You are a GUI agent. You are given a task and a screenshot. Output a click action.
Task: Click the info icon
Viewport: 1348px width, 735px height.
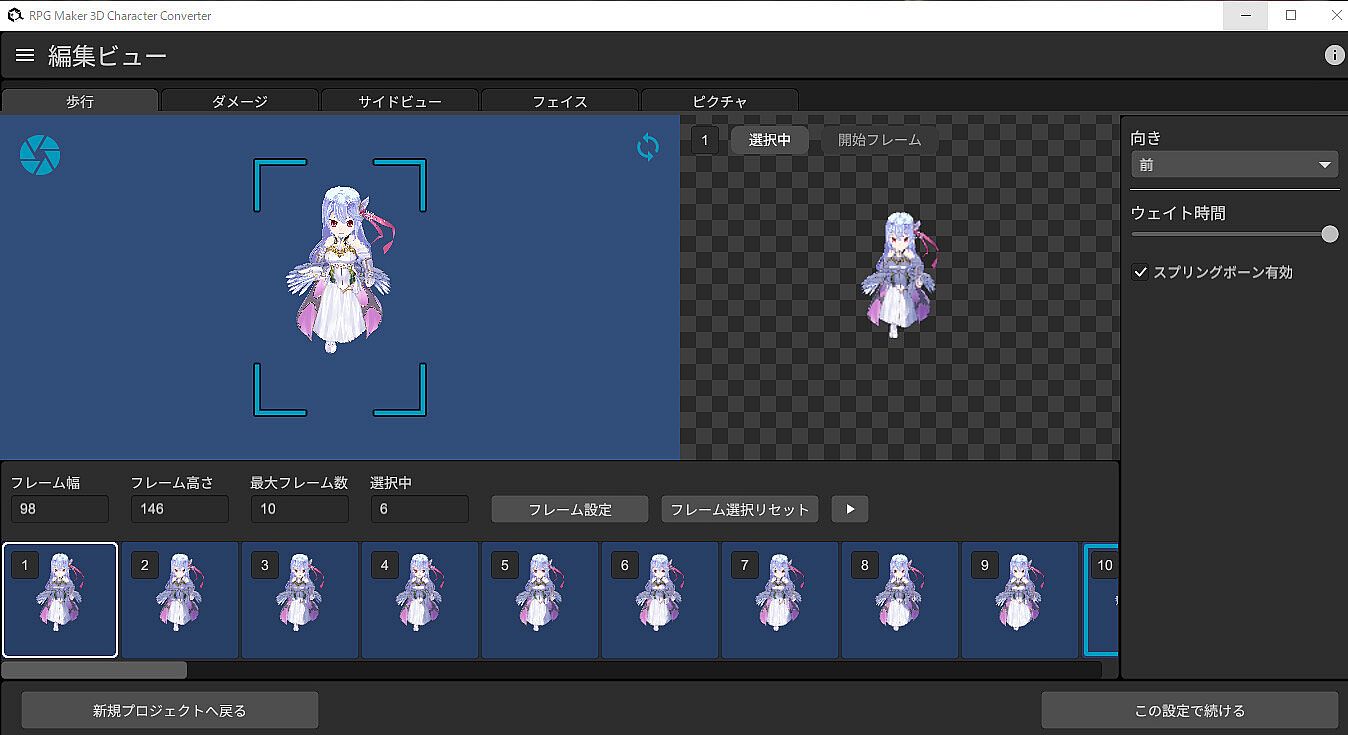[x=1334, y=56]
